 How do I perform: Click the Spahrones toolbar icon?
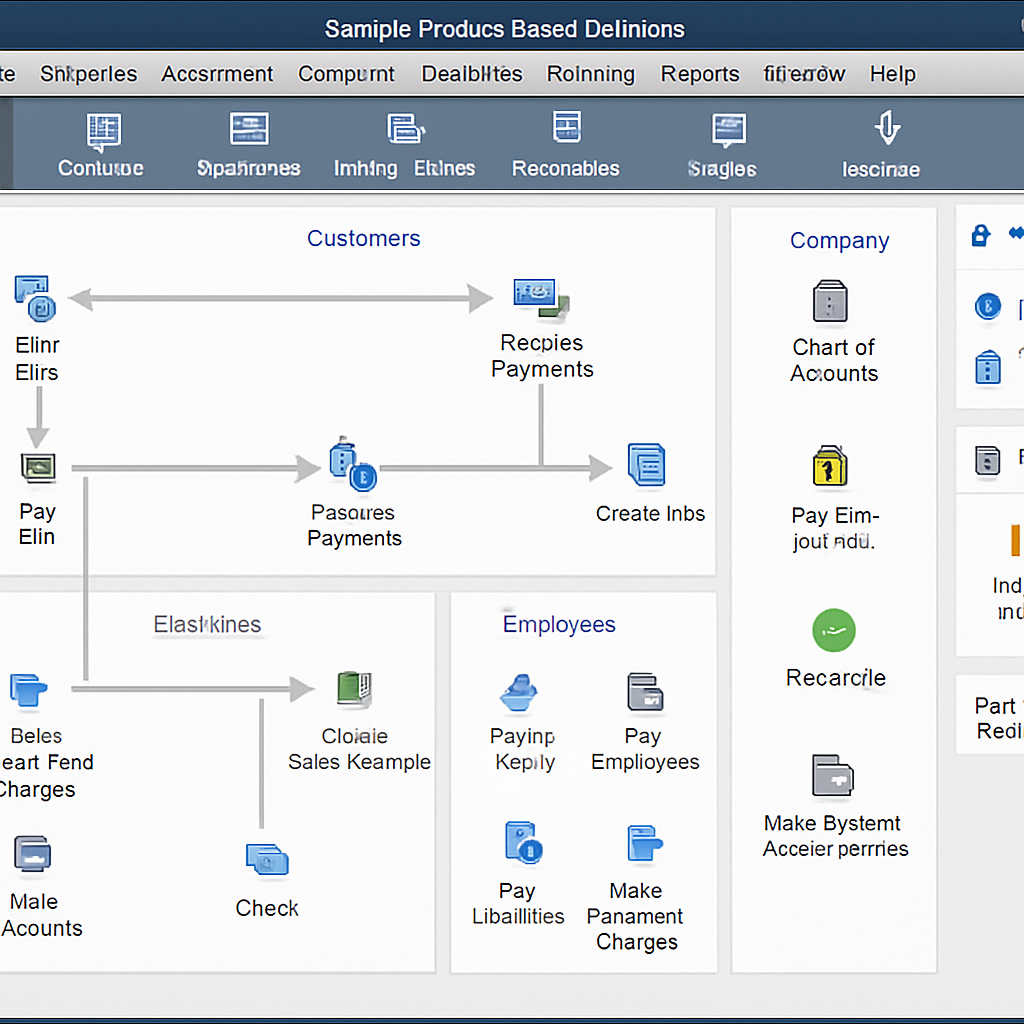[x=249, y=128]
